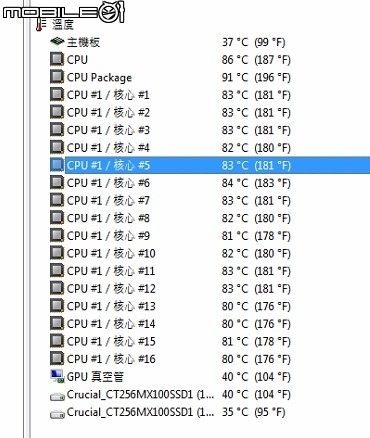Screen dimensions: 370x438
Task: Click the 80 °C value of 核心 #13
Action: 256,306
